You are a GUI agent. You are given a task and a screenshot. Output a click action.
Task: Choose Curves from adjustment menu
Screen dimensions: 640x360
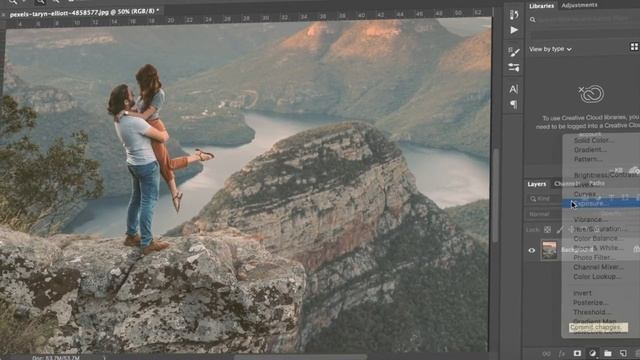[584, 194]
